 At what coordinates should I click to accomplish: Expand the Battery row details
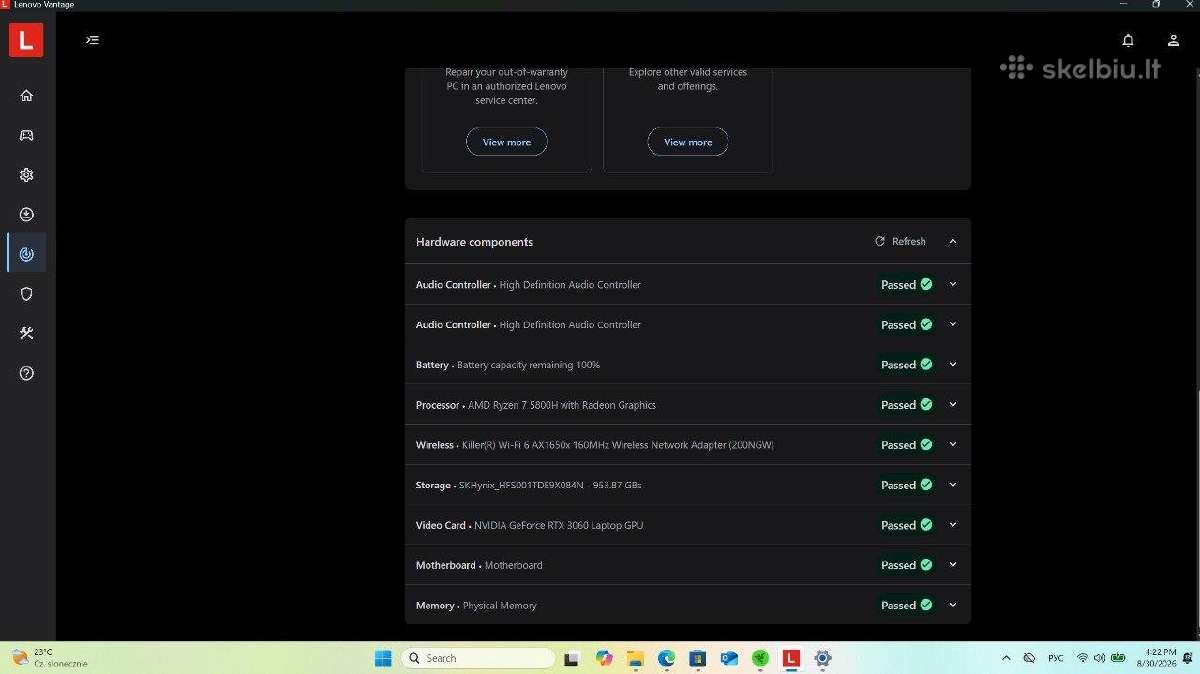[953, 364]
